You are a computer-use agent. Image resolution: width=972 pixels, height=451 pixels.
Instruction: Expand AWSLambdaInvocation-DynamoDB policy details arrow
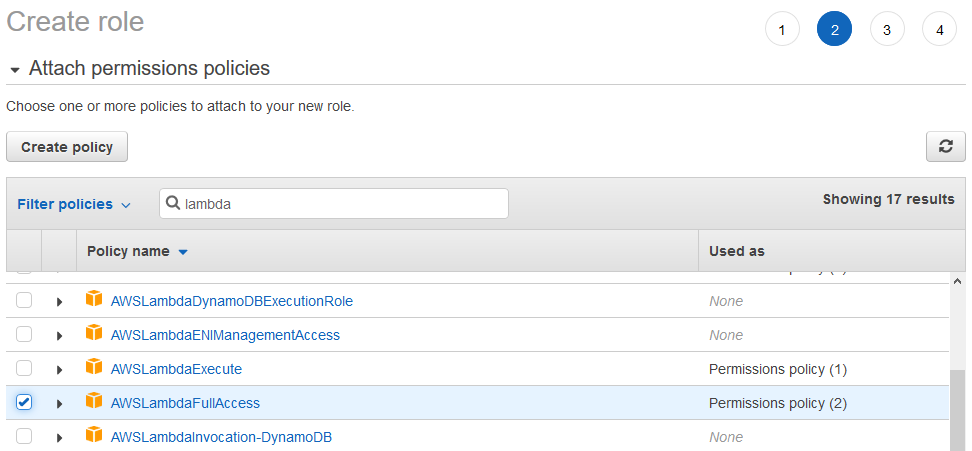60,437
